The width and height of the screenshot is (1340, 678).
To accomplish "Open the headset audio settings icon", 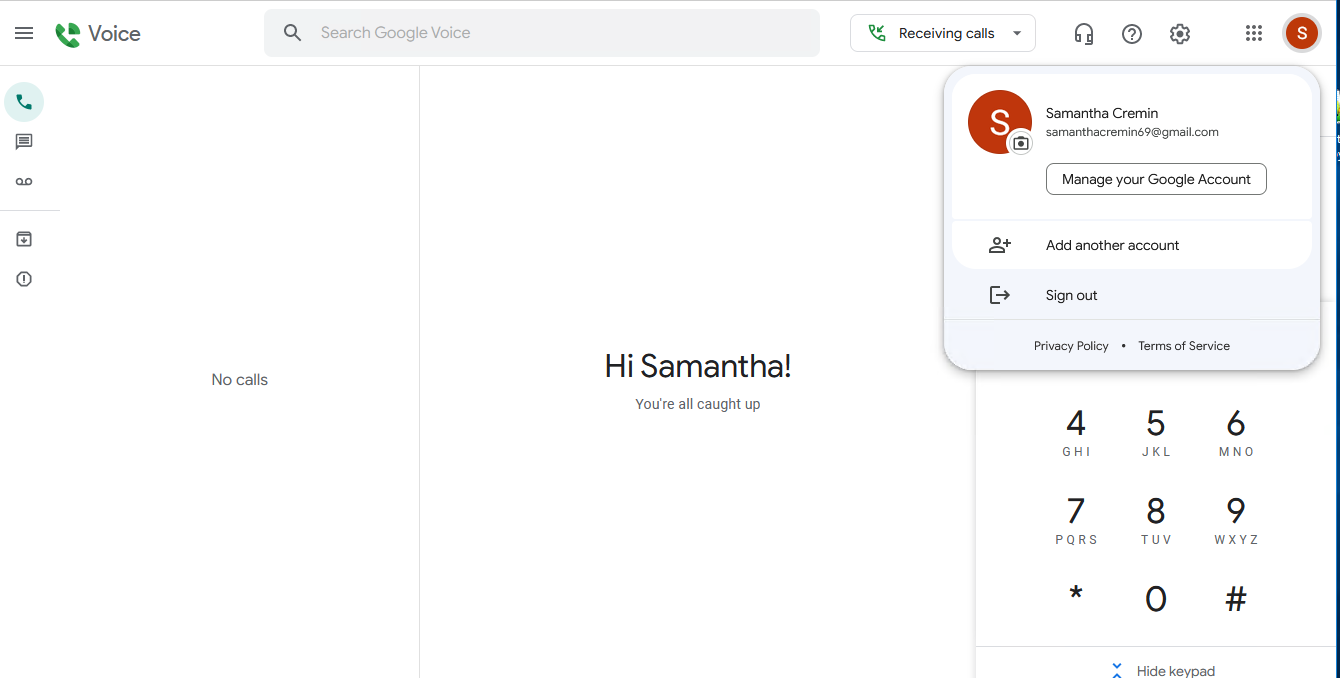I will click(x=1083, y=34).
